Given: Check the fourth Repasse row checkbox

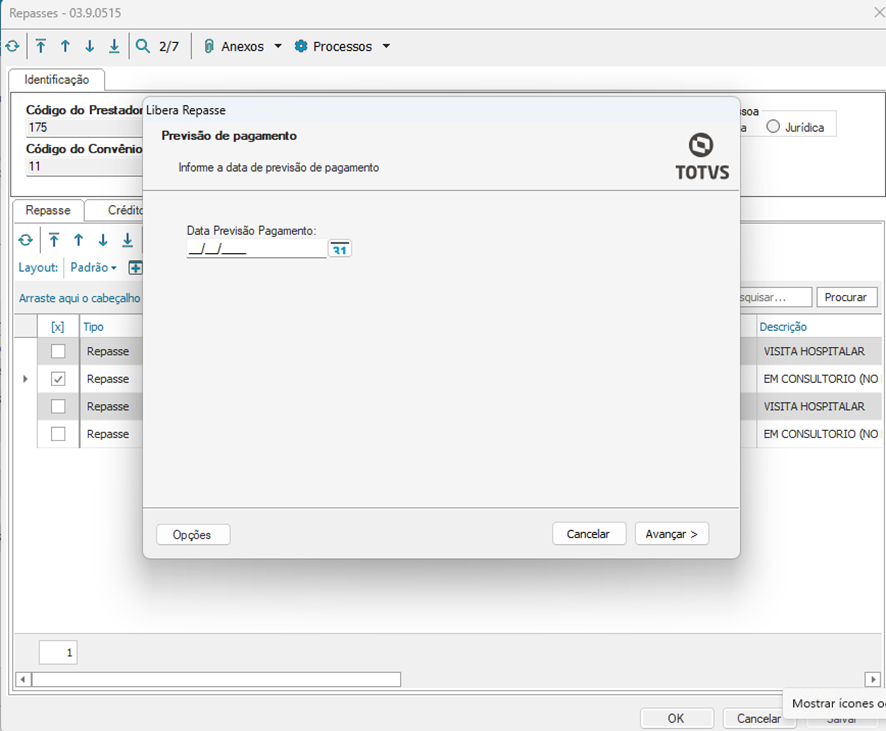Looking at the screenshot, I should (x=58, y=434).
